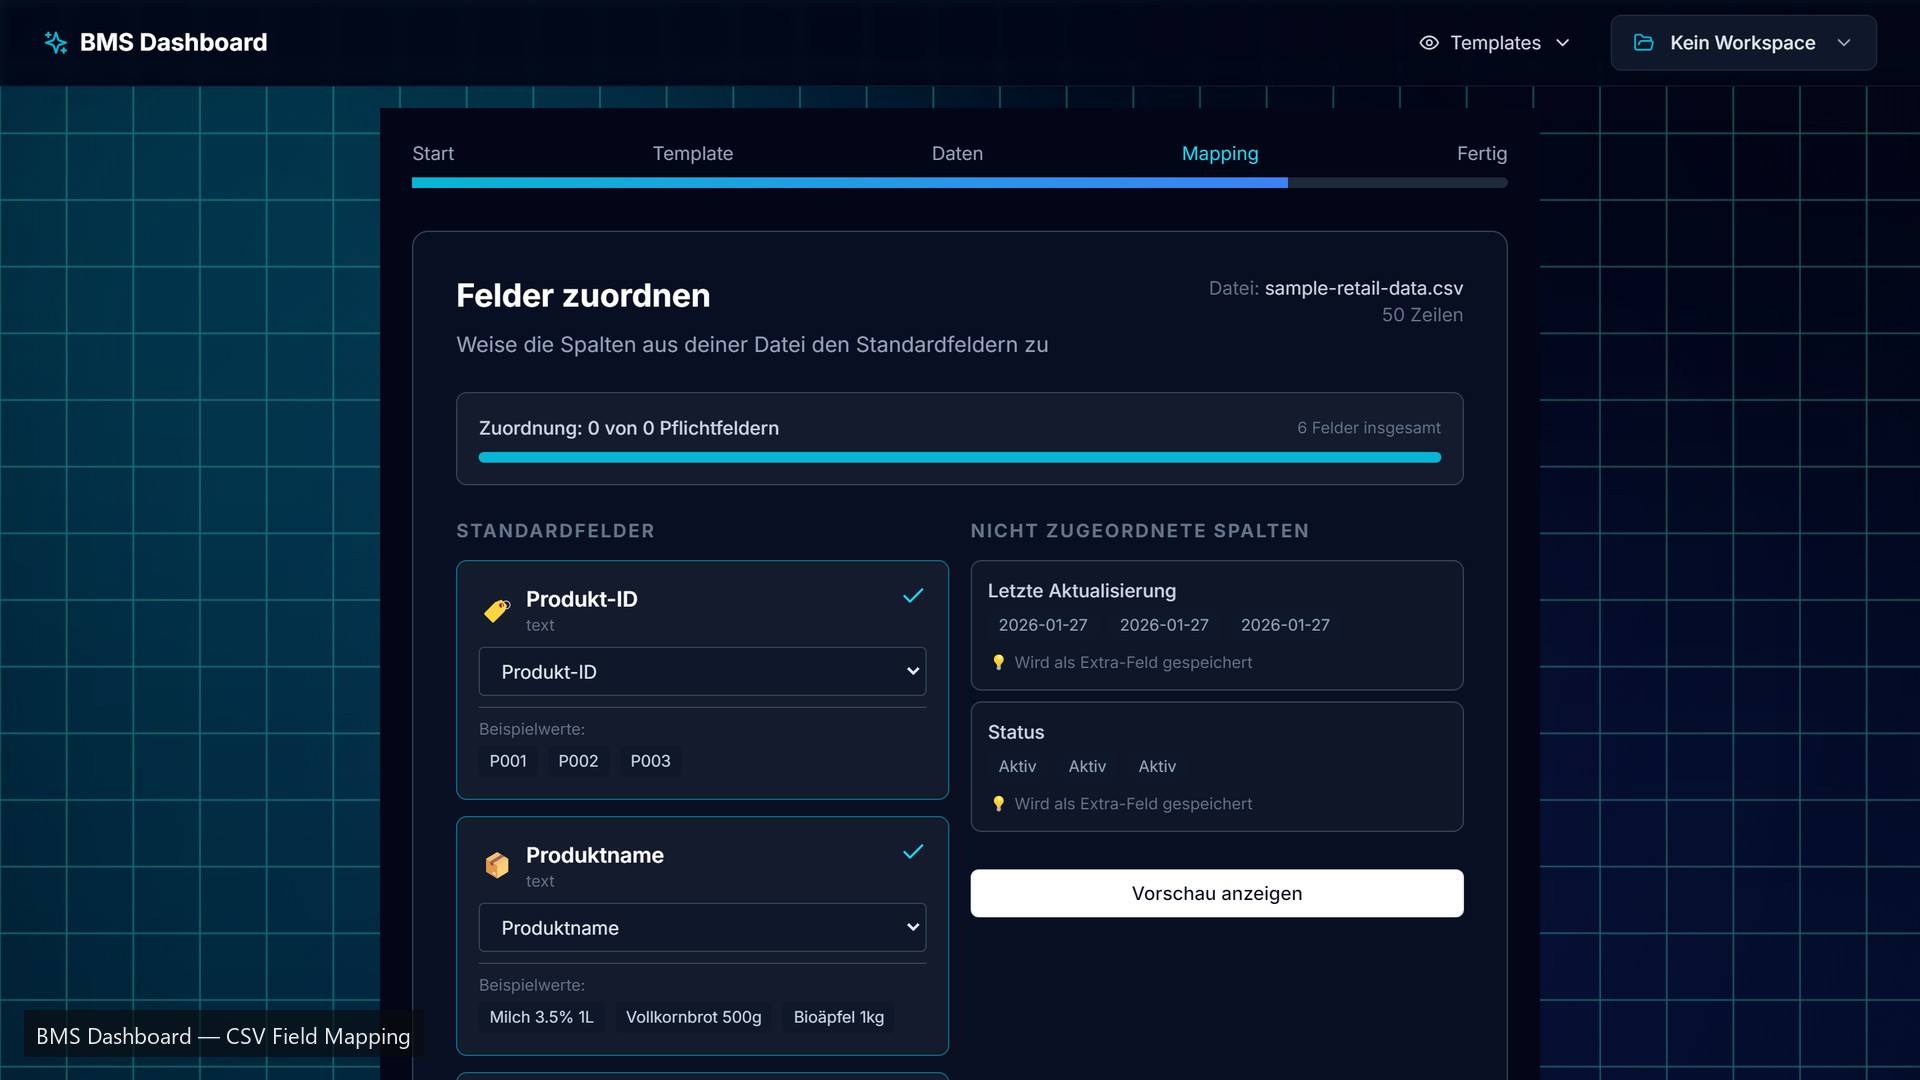The image size is (1920, 1080).
Task: Expand the Produktname column select box
Action: coord(702,928)
